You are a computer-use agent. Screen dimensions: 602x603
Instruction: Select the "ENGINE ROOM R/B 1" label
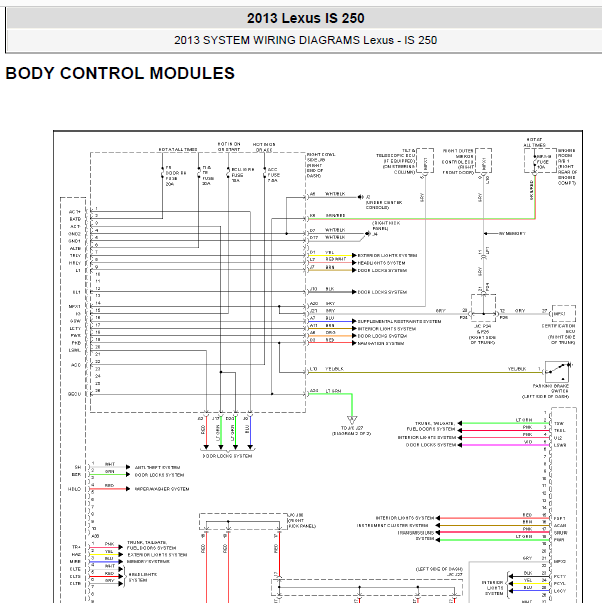pos(567,167)
